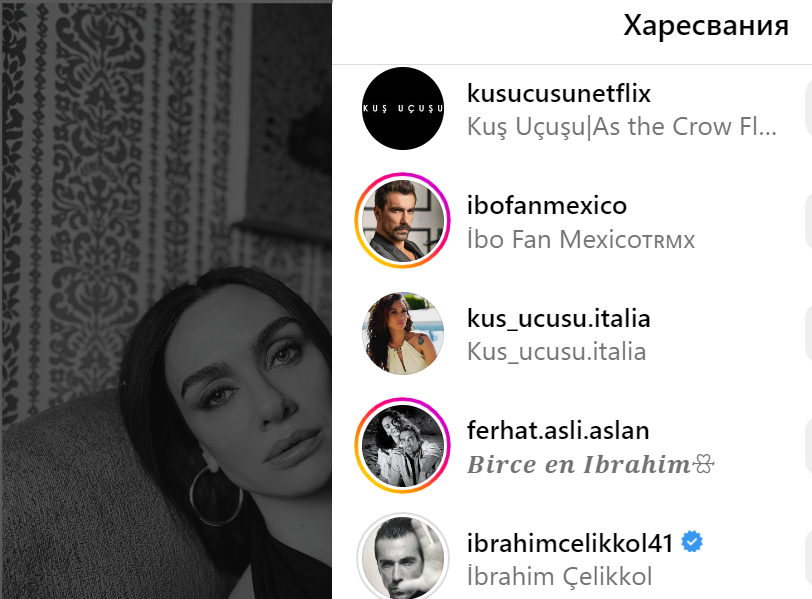Viewport: 812px width, 599px height.
Task: Open kusucusunetflix profile picture
Action: 403,109
